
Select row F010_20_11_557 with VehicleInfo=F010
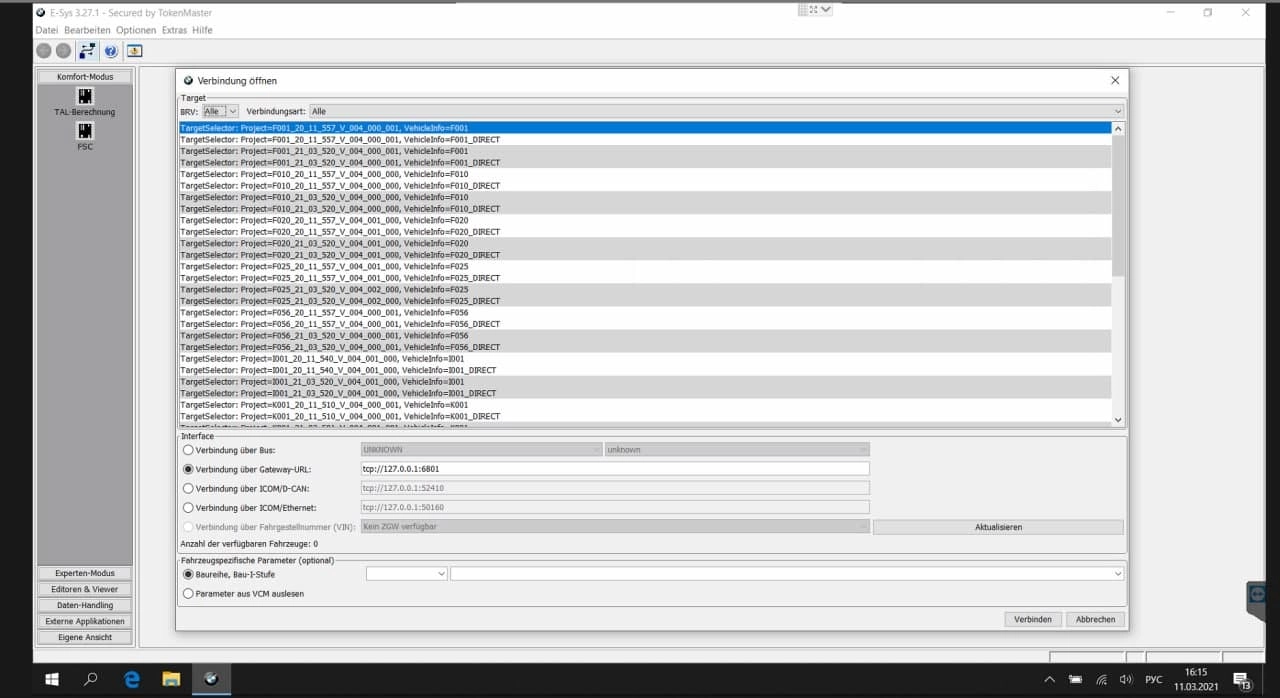(x=645, y=174)
